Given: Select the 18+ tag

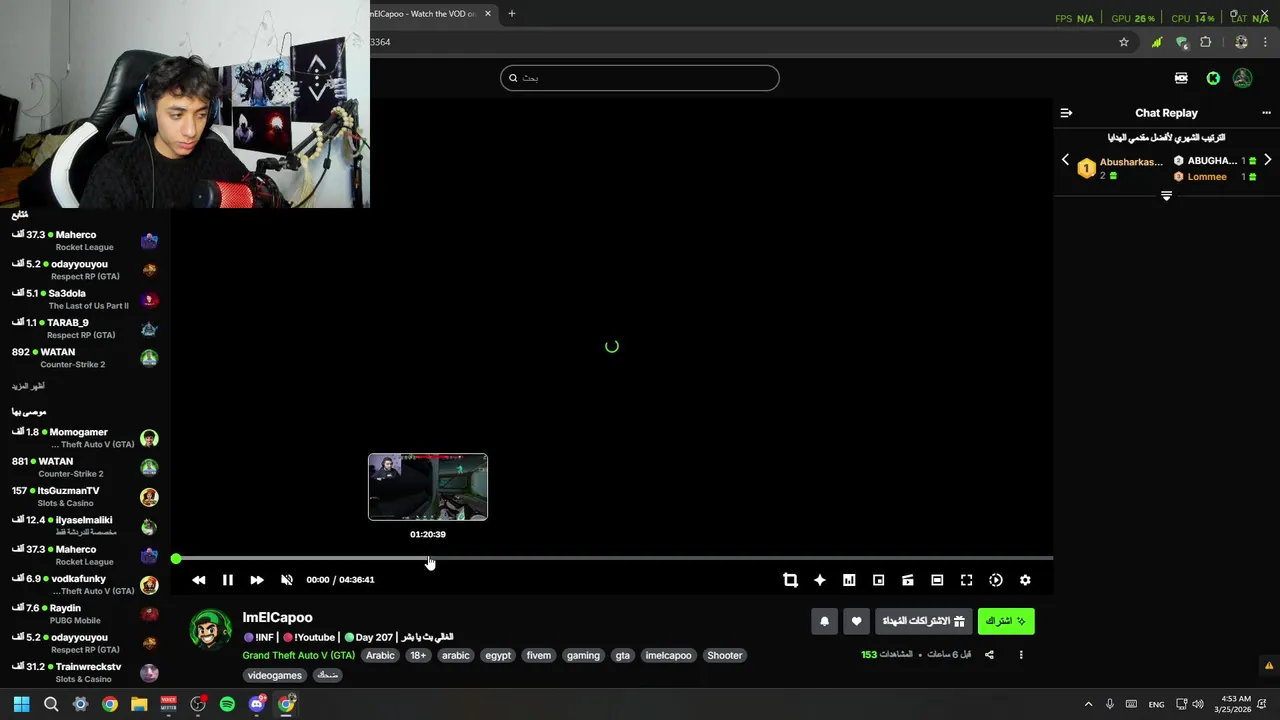Looking at the screenshot, I should pyautogui.click(x=418, y=656).
